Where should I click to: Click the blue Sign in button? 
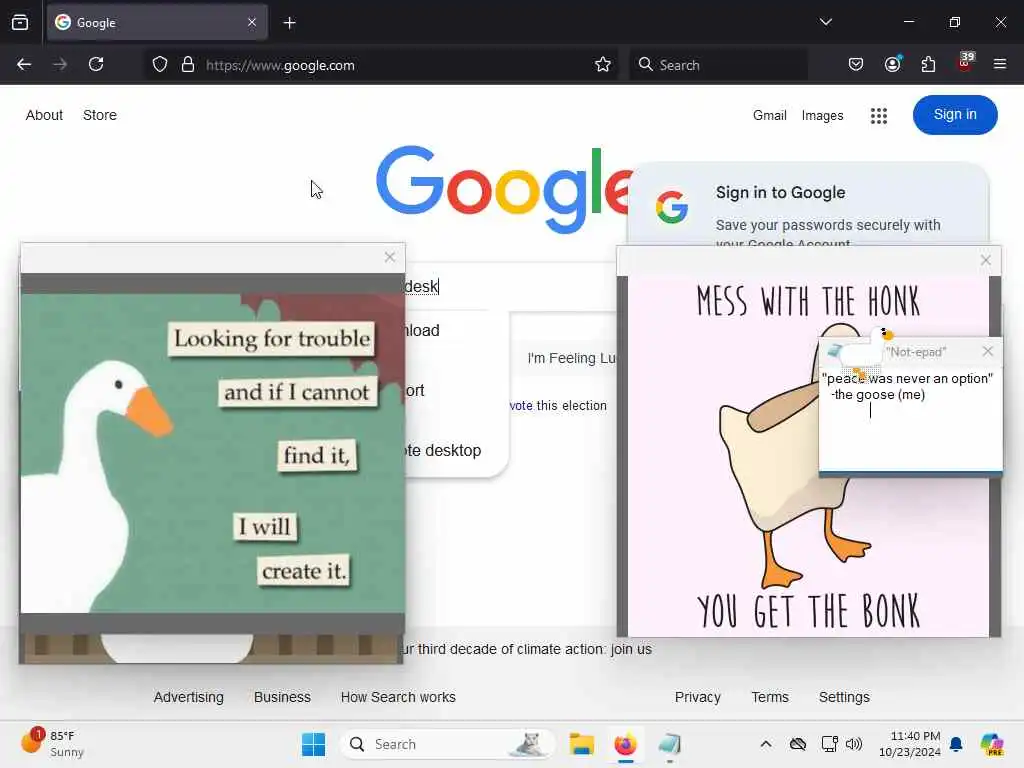(x=955, y=115)
